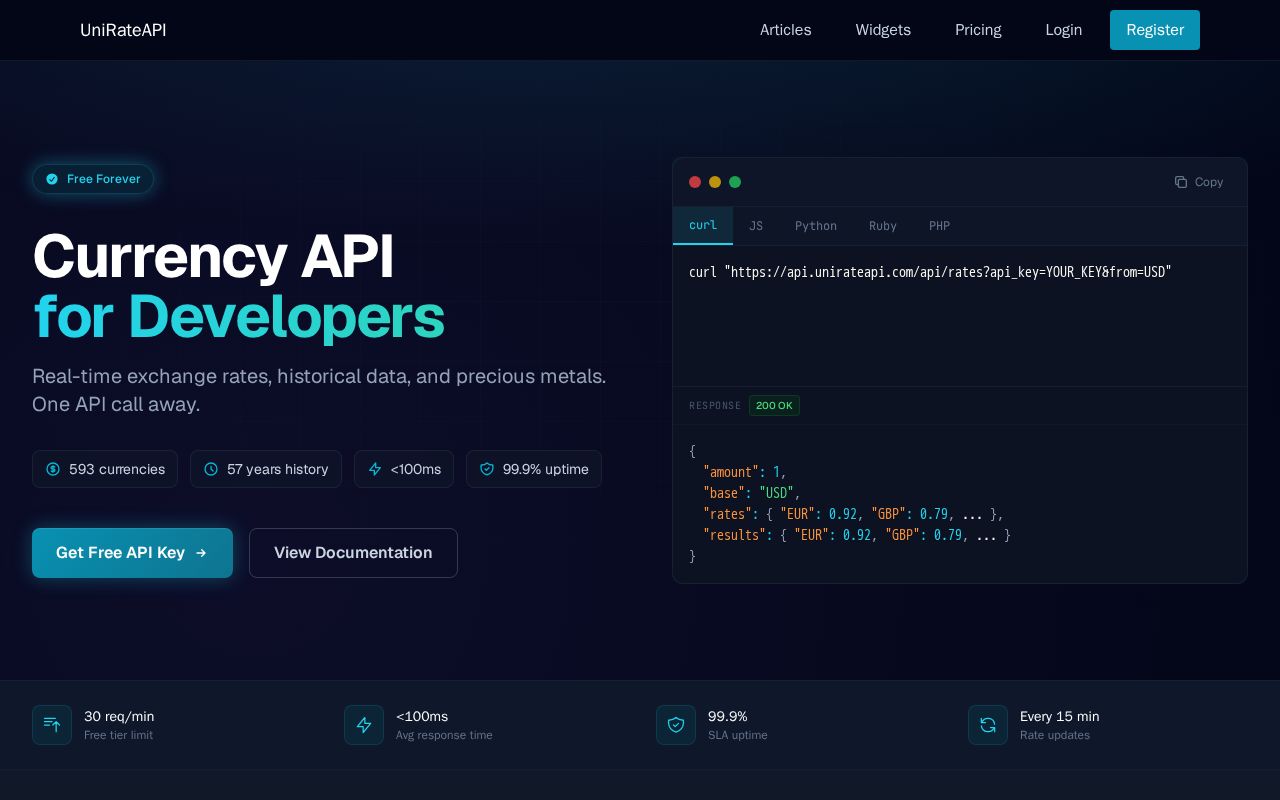Open the Pricing page
Viewport: 1280px width, 800px height.
coord(978,30)
